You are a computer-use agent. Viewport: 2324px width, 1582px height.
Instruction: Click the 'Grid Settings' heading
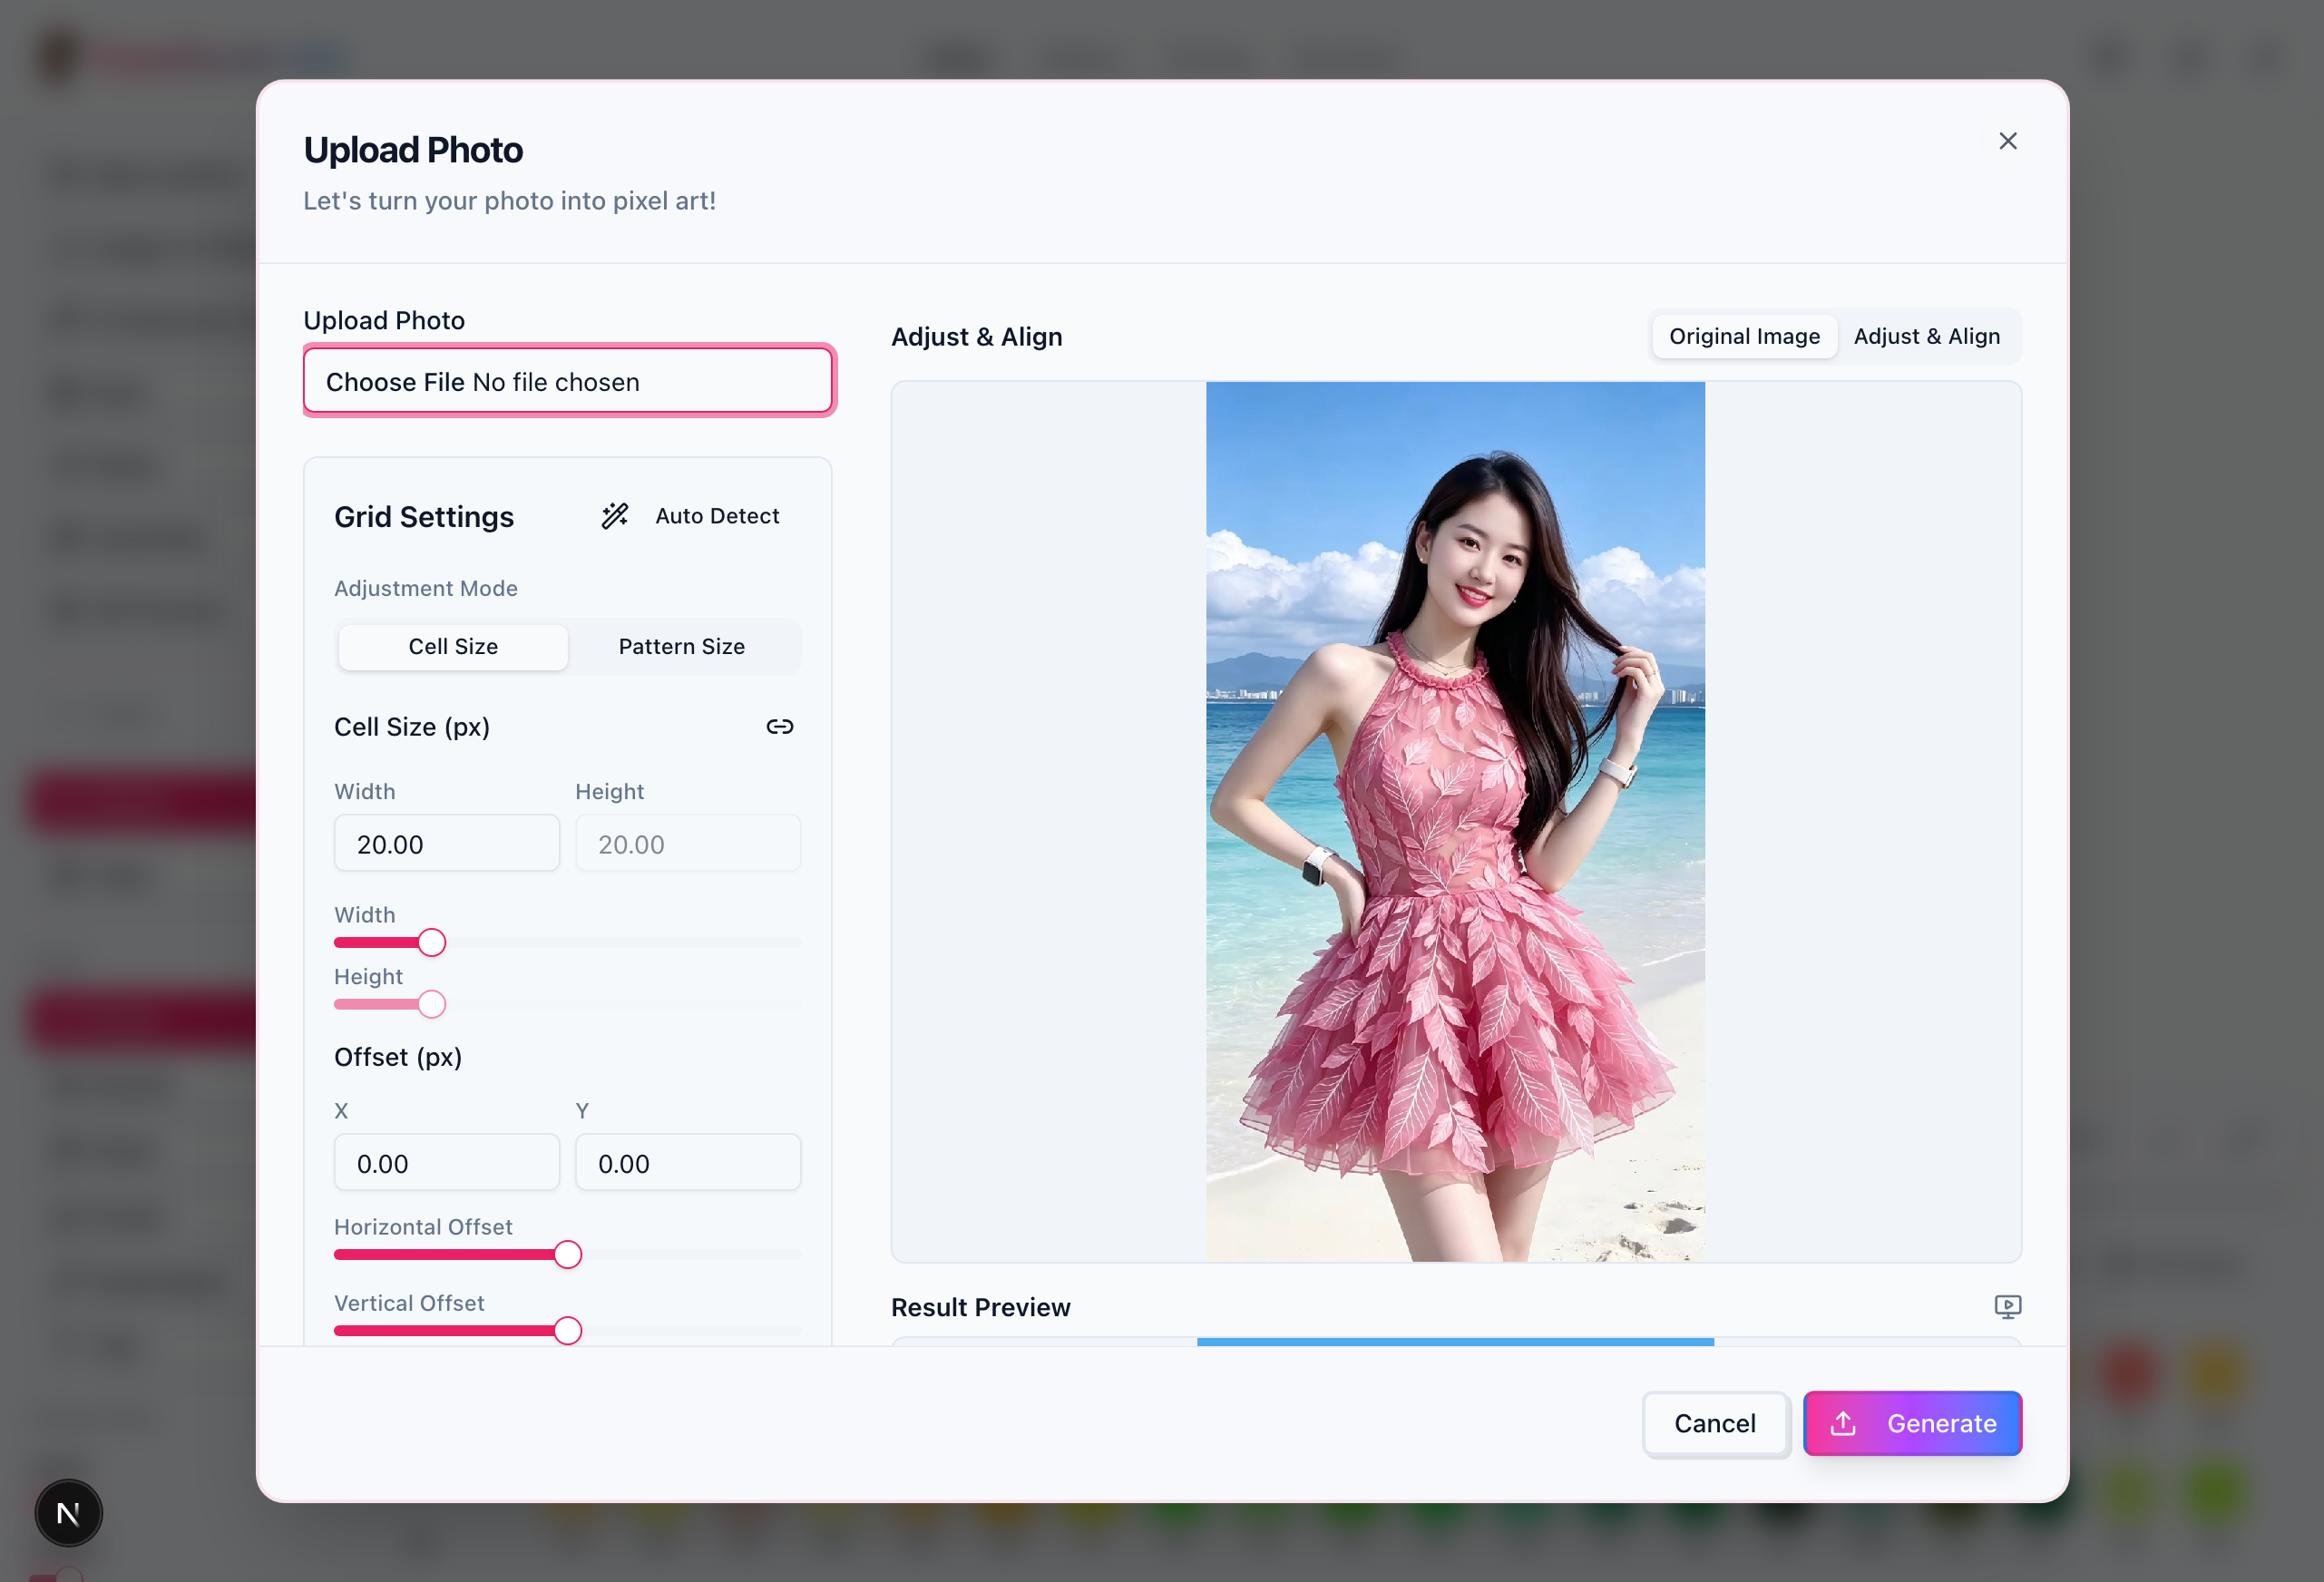coord(424,517)
